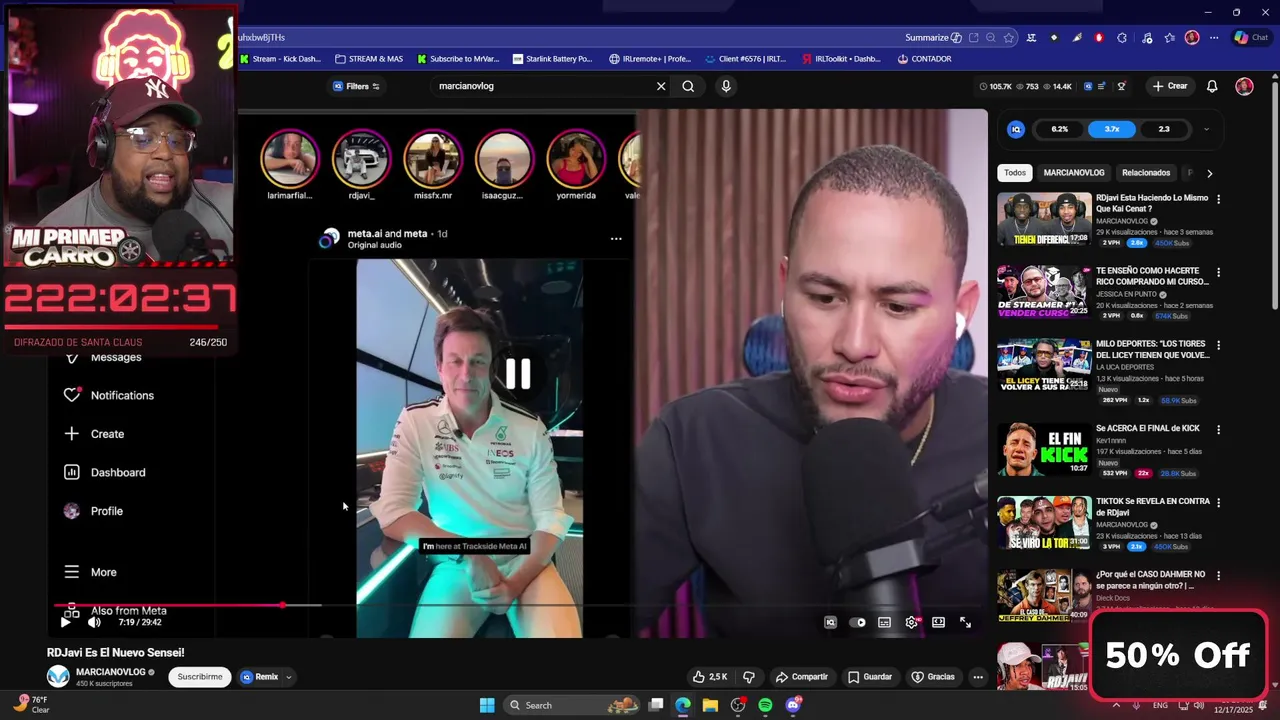Select the MARCIANOVLOG chip
The height and width of the screenshot is (720, 1280).
(x=1074, y=173)
